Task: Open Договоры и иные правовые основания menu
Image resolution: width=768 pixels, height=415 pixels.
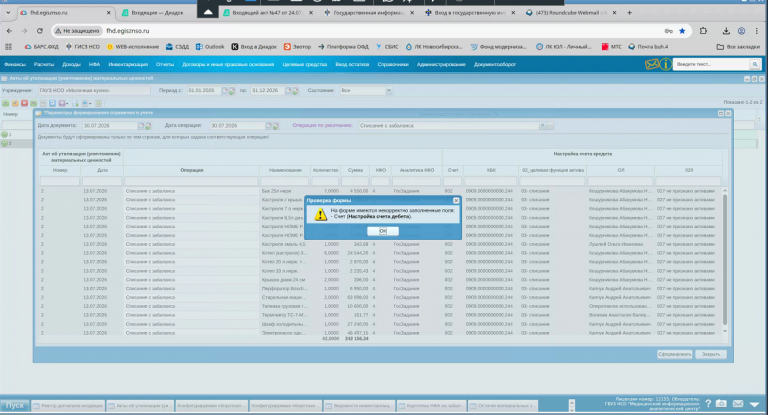Action: click(x=228, y=64)
